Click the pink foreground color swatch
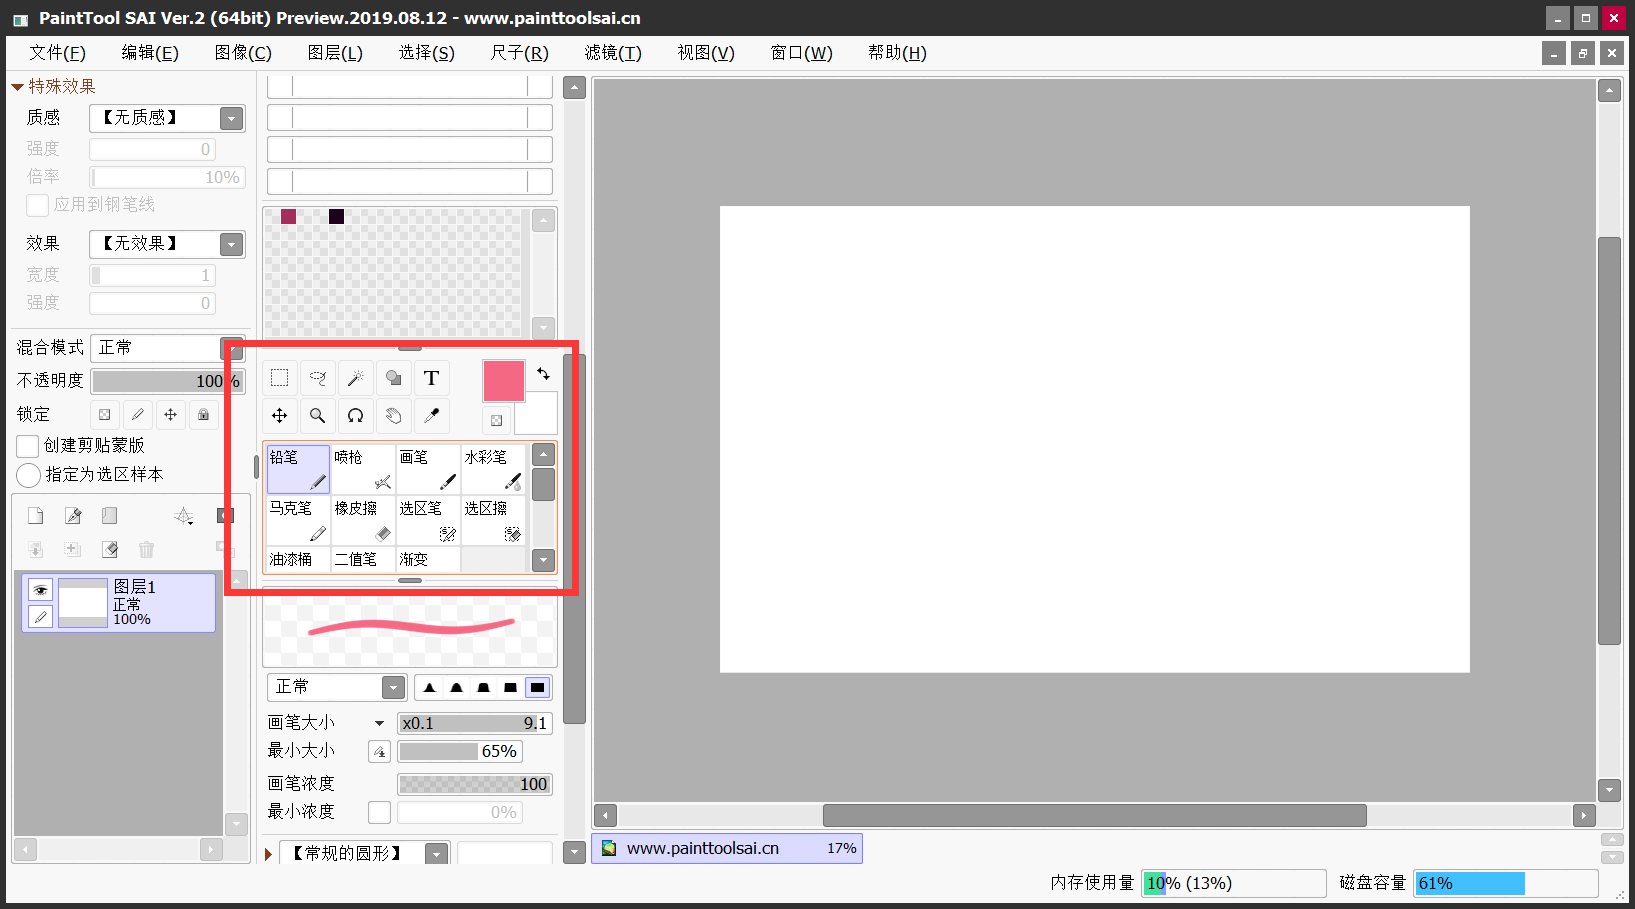Viewport: 1635px width, 909px height. tap(504, 381)
